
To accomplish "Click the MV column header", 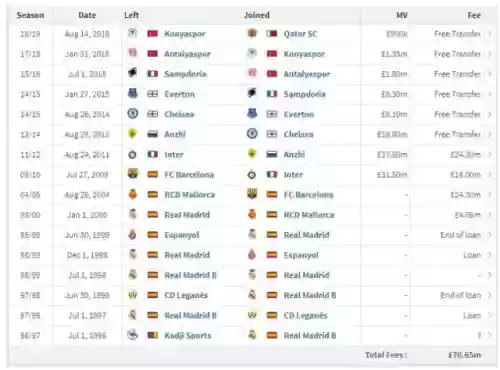I will [402, 15].
